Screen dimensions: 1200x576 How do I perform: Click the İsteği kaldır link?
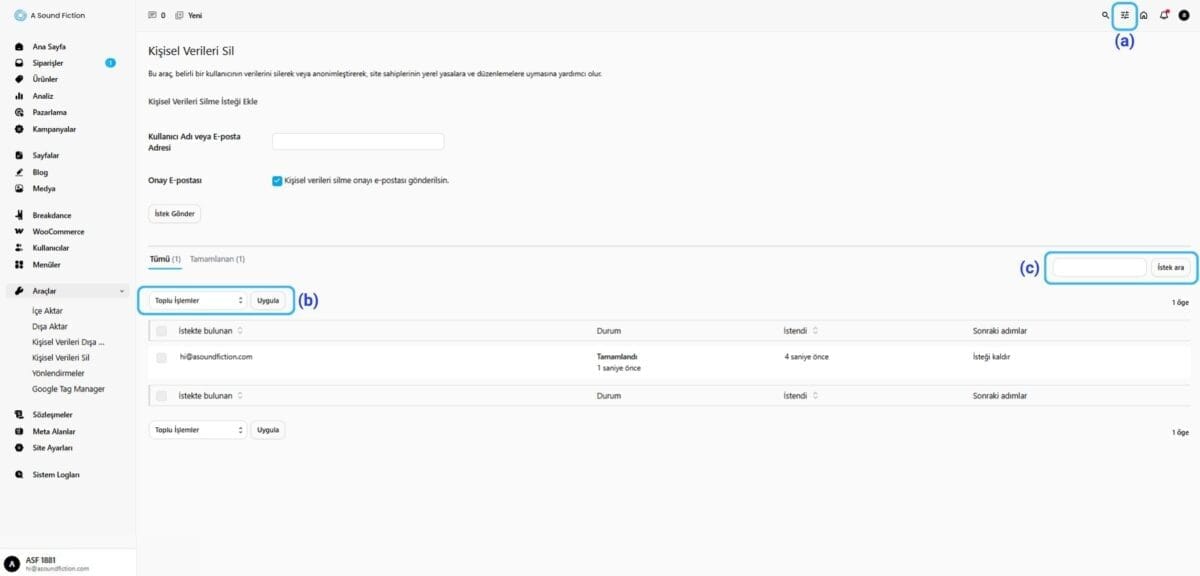click(x=997, y=357)
